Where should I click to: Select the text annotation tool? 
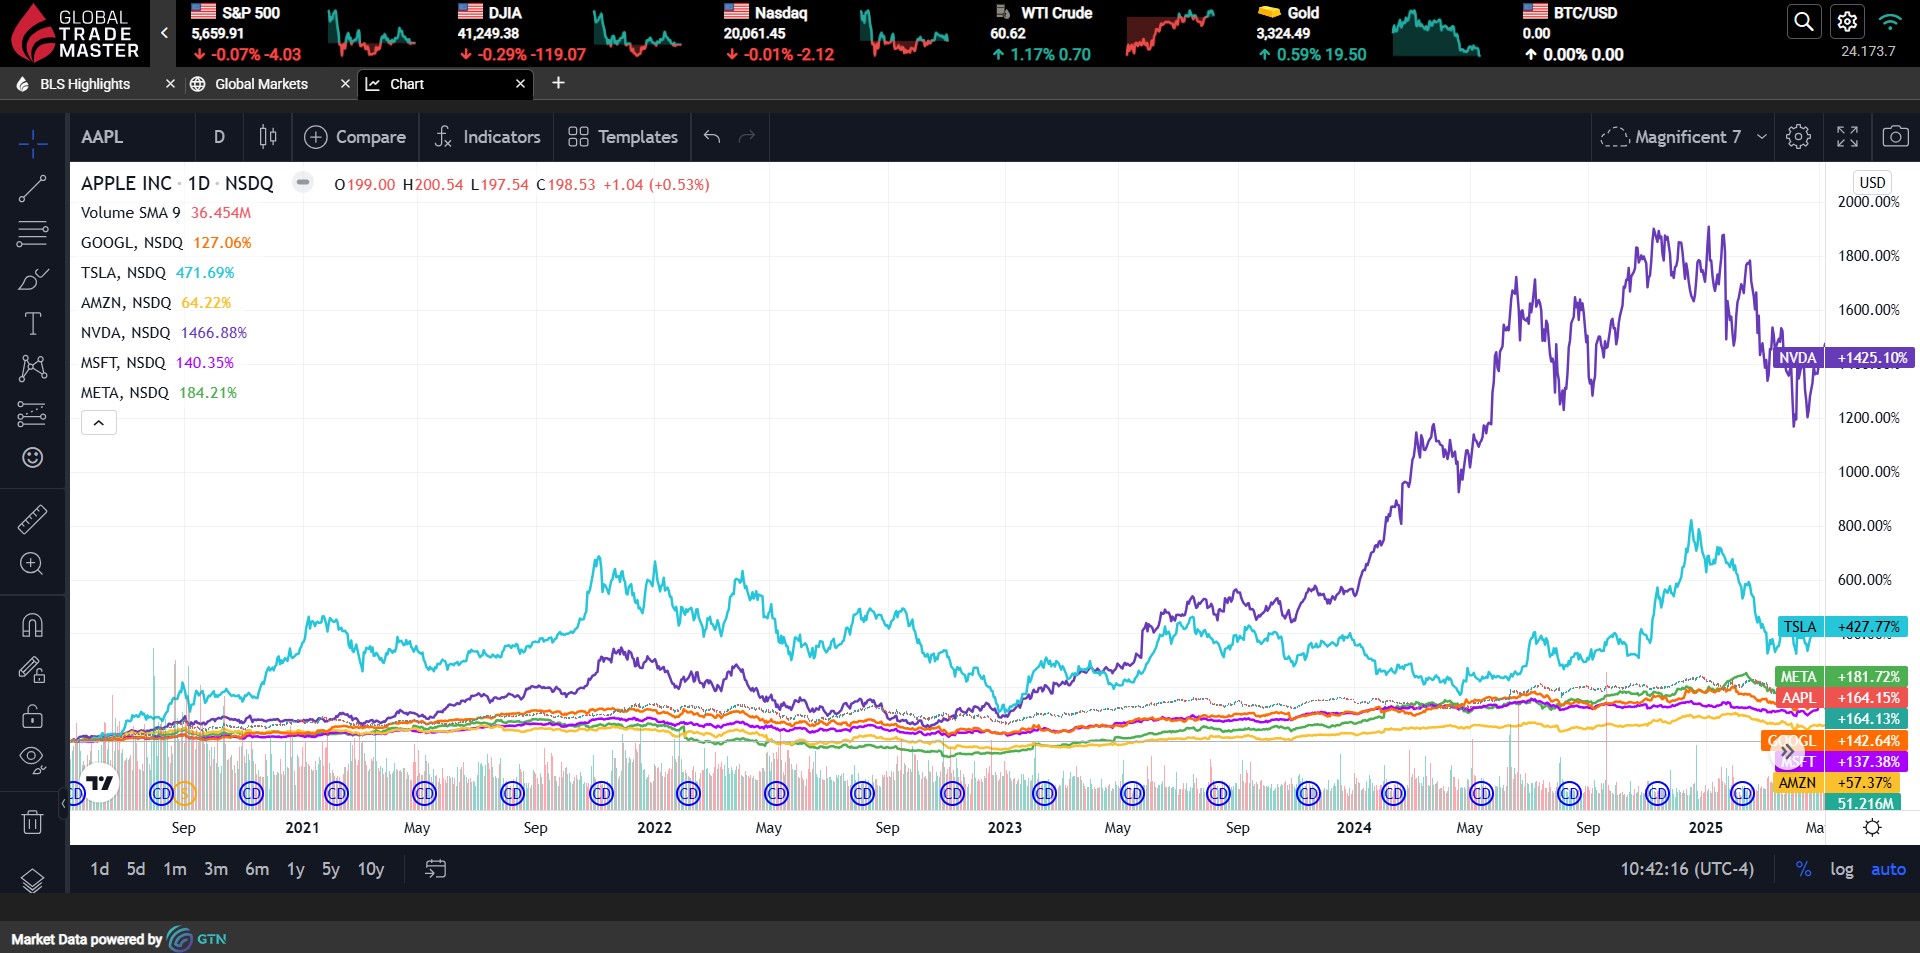(x=32, y=324)
